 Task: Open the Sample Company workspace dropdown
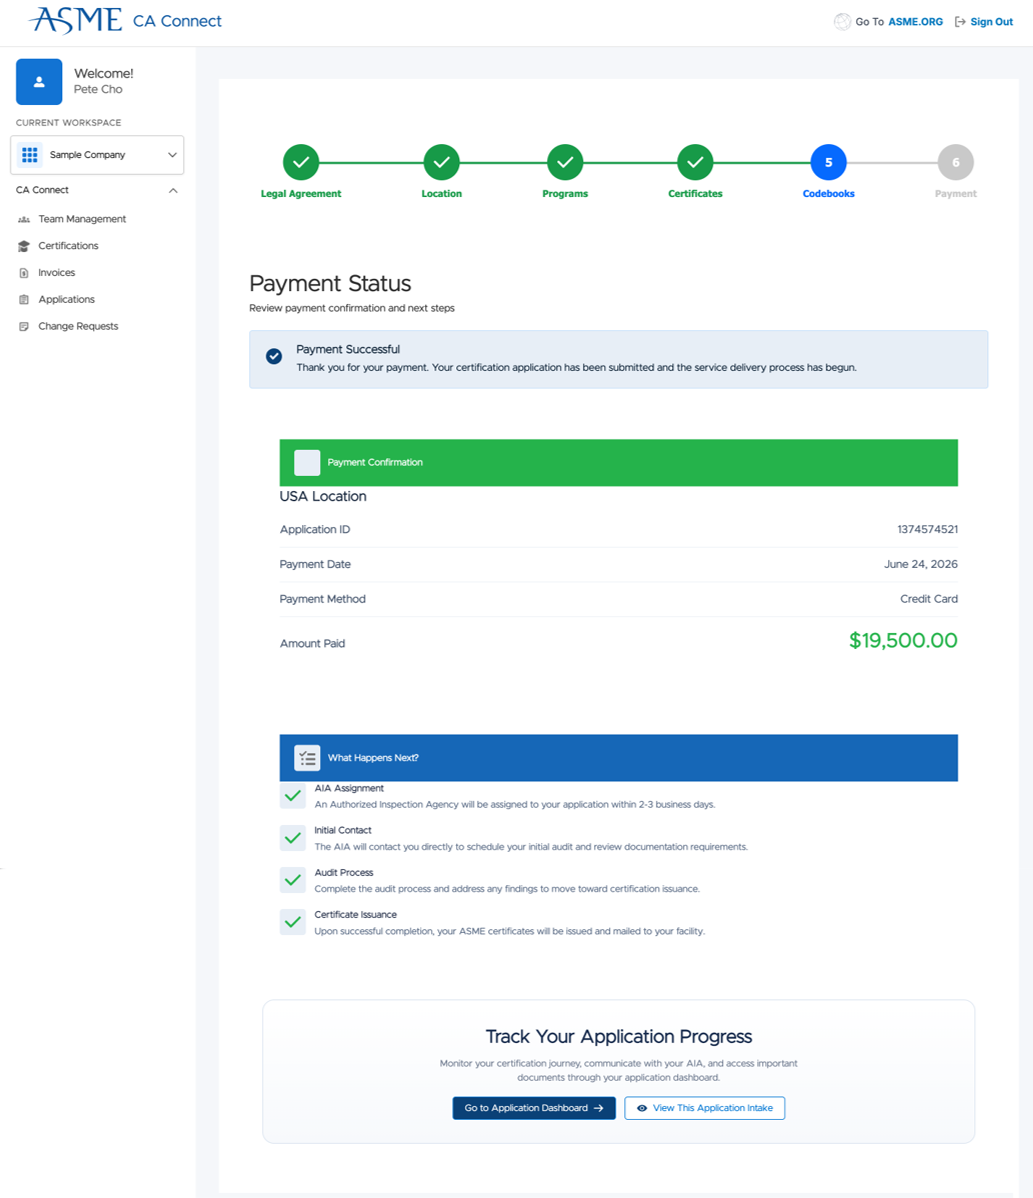(97, 155)
